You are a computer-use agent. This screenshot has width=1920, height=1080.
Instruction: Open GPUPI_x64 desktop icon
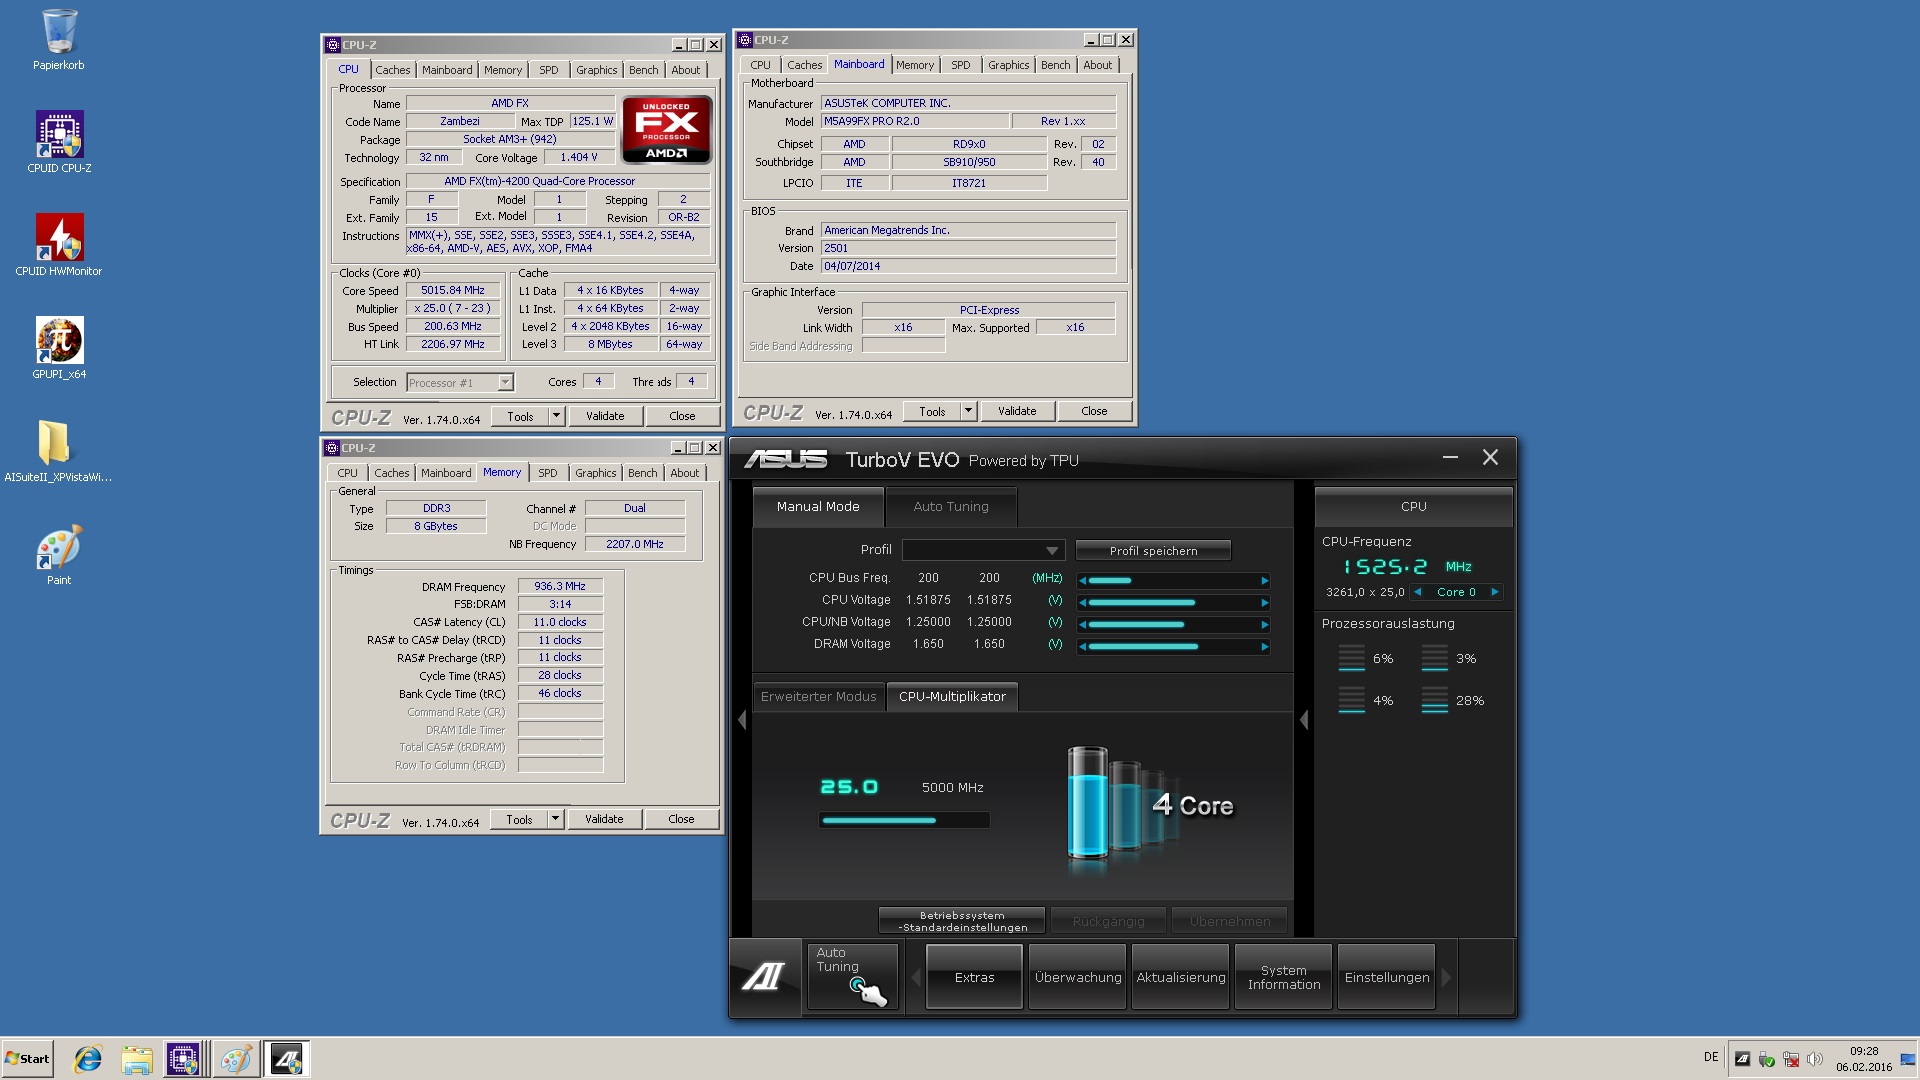click(x=59, y=348)
